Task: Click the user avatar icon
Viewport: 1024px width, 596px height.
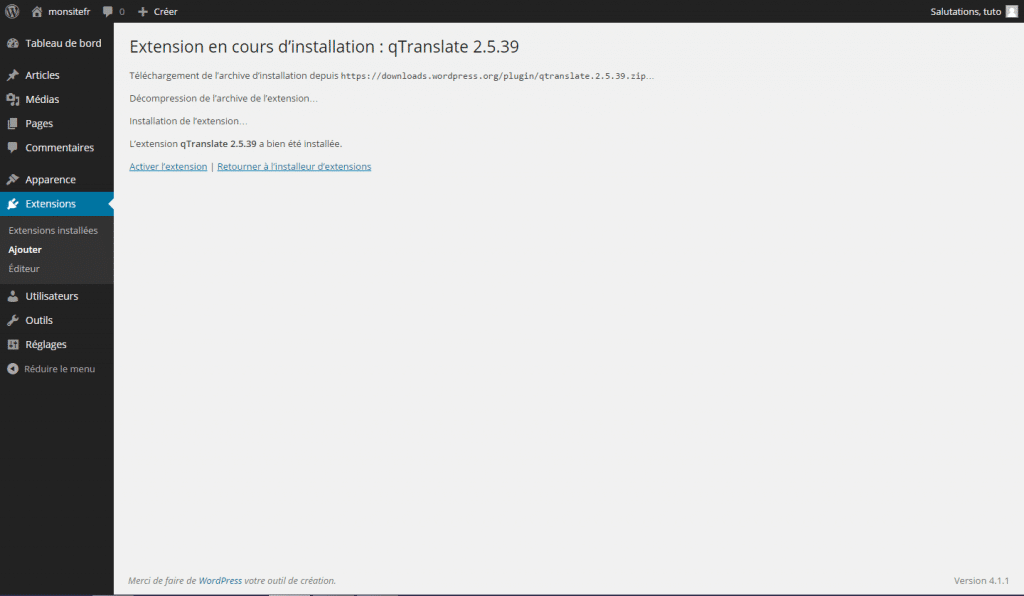Action: pyautogui.click(x=1011, y=11)
